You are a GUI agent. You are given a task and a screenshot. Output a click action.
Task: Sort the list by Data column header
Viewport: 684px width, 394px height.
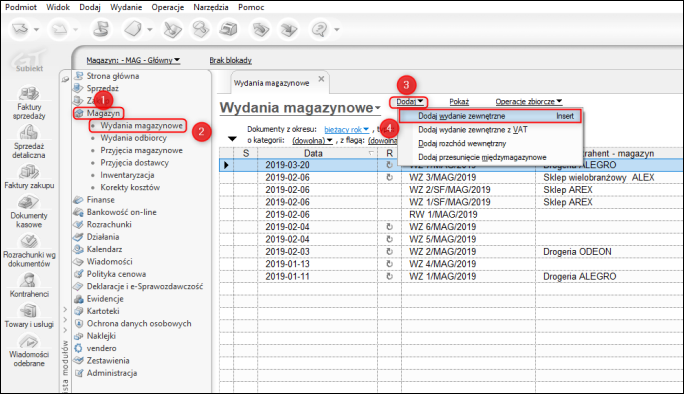[317, 153]
